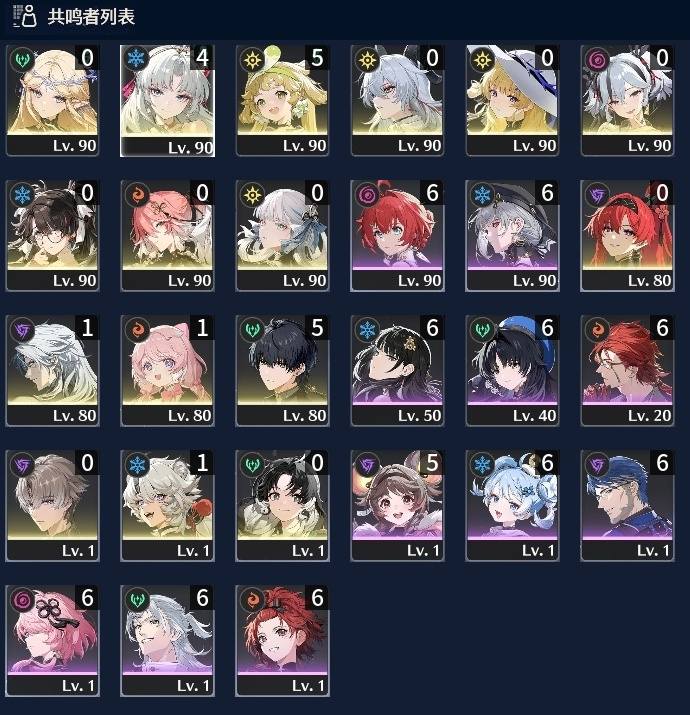Click the Spectro icon on the green-headband blonde card
The width and height of the screenshot is (690, 715).
tap(252, 59)
